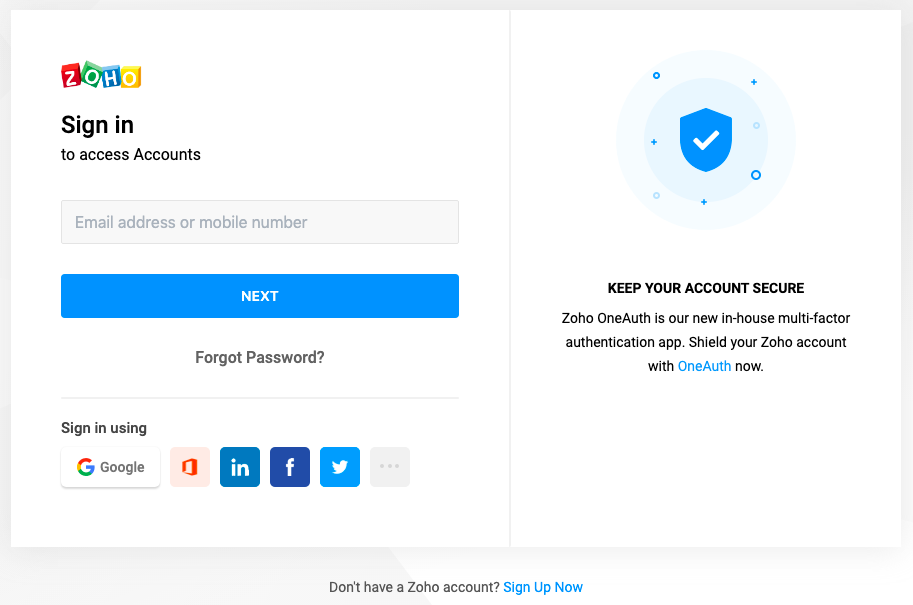This screenshot has width=913, height=605.
Task: Click the Zoho logo
Action: pyautogui.click(x=101, y=76)
